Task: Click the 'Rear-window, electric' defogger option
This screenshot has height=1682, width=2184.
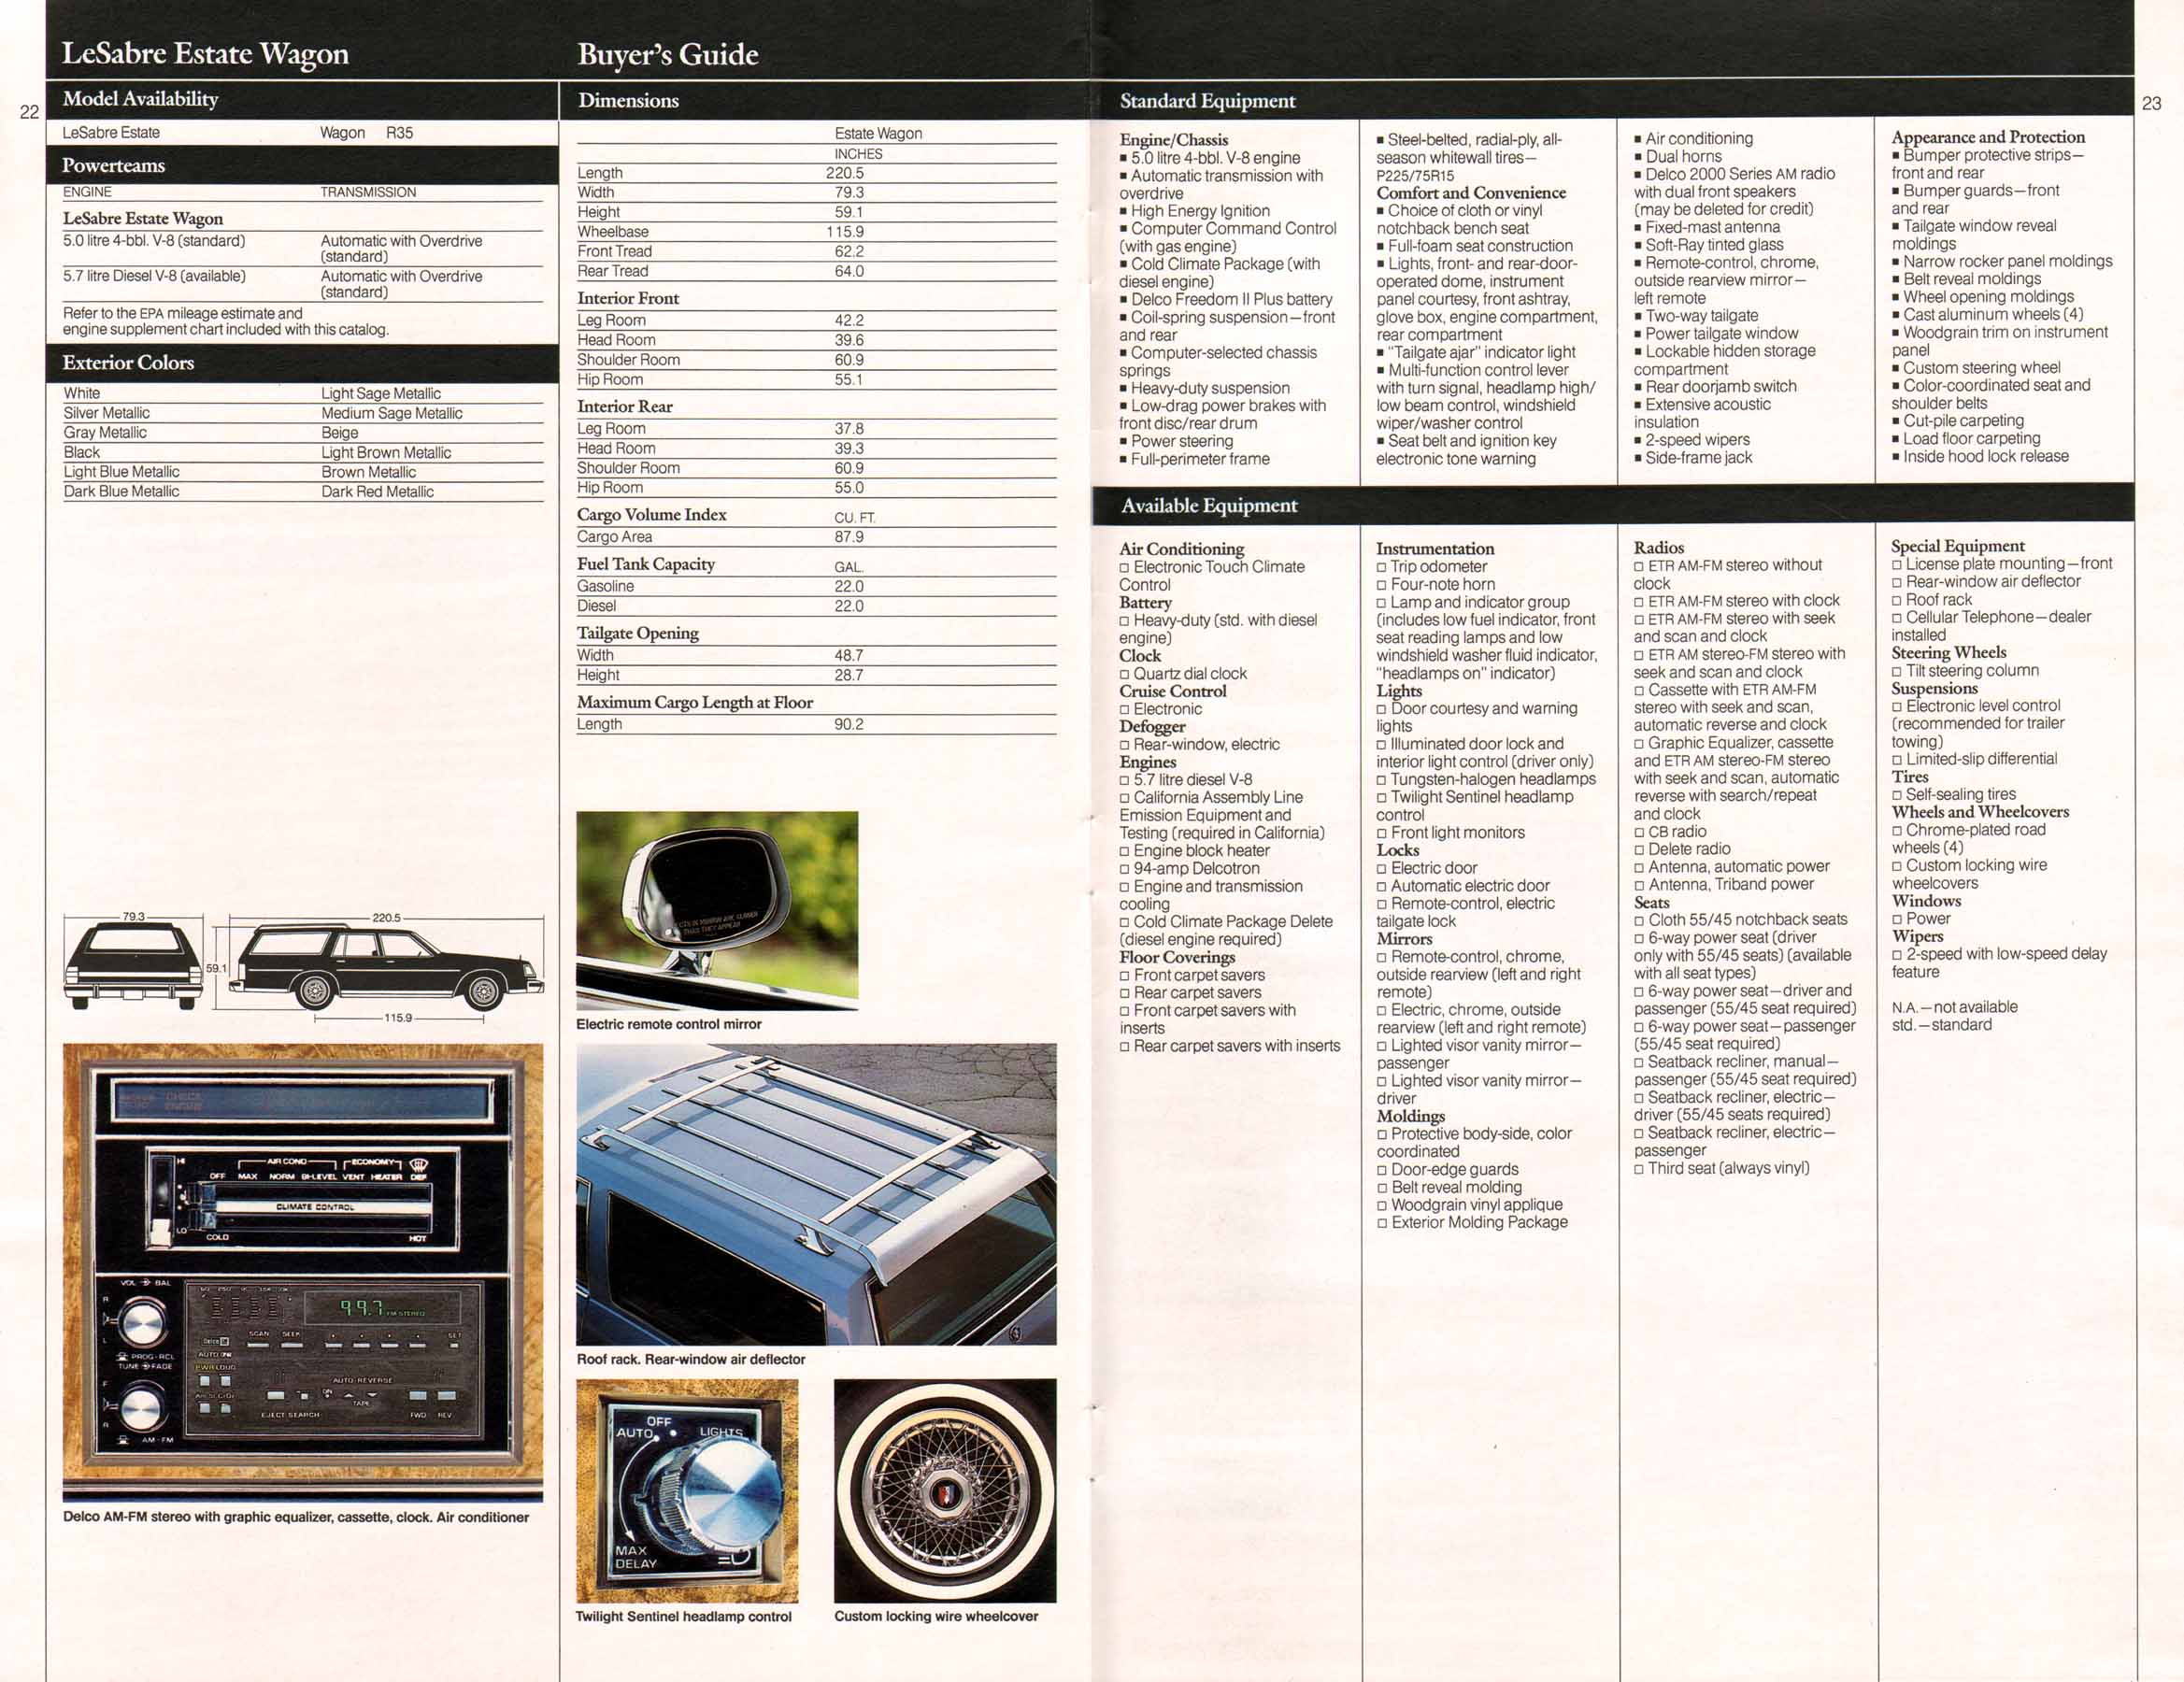Action: point(1199,744)
